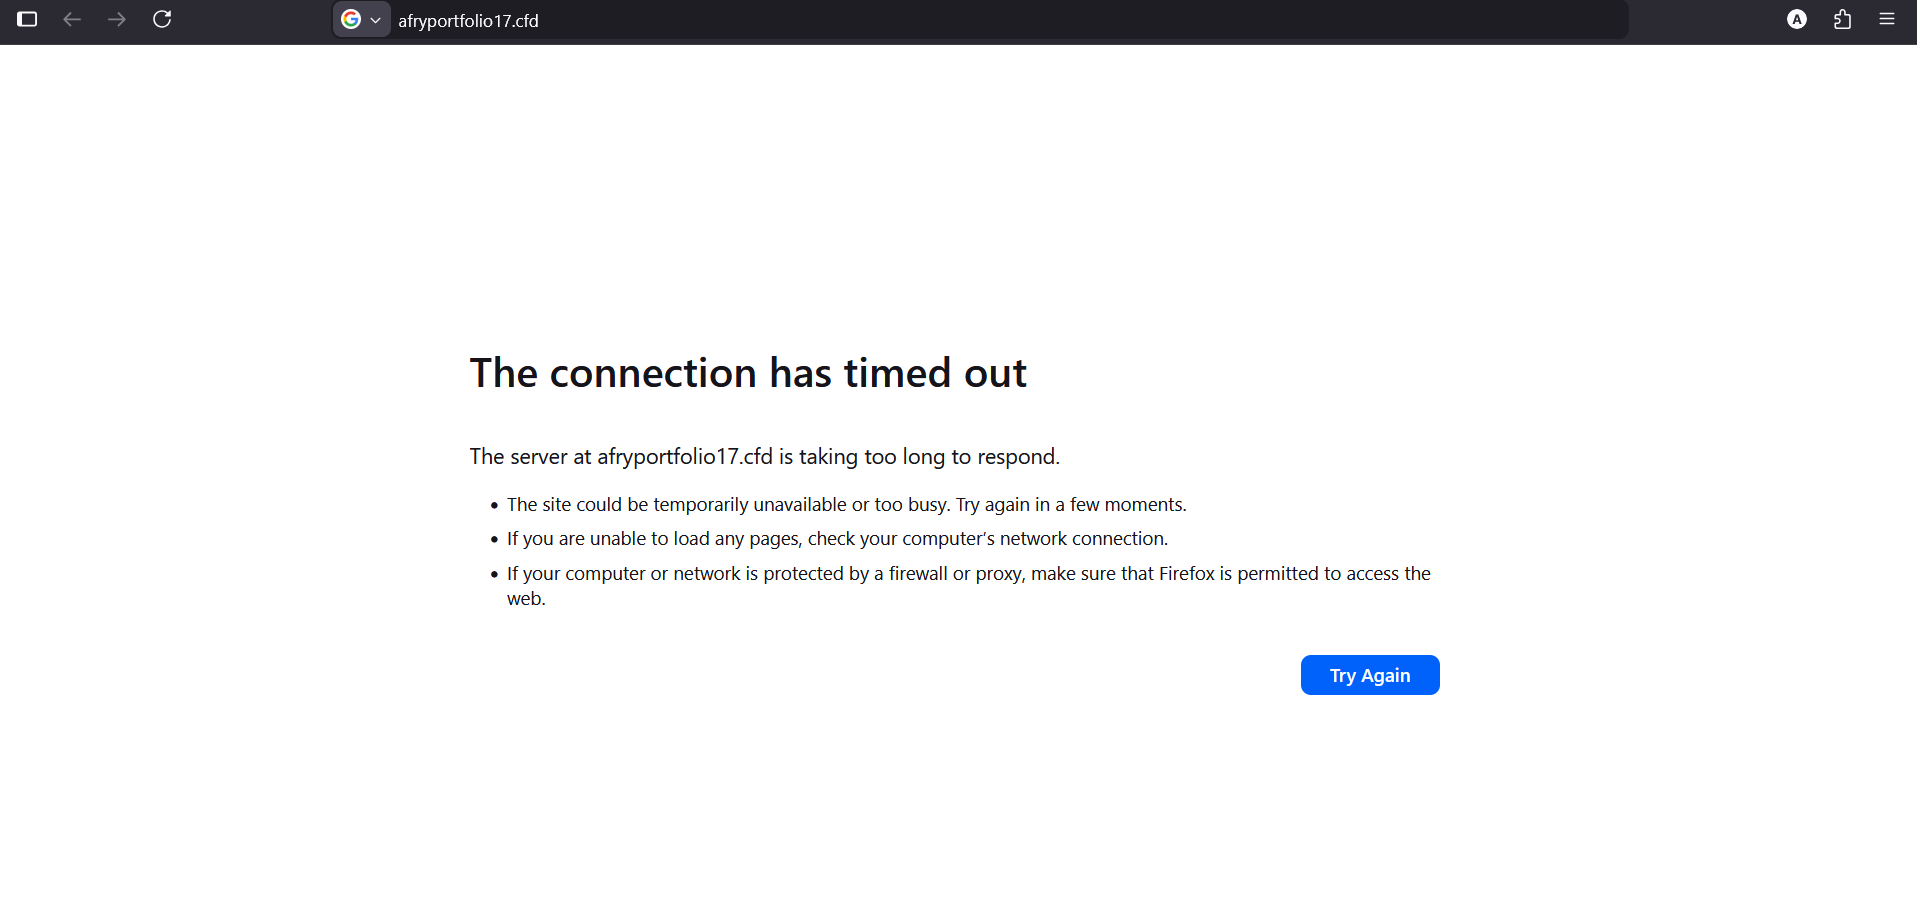Screen dimensions: 1917x922
Task: Click afryportfolio17.cfd text in address bar
Action: [468, 21]
